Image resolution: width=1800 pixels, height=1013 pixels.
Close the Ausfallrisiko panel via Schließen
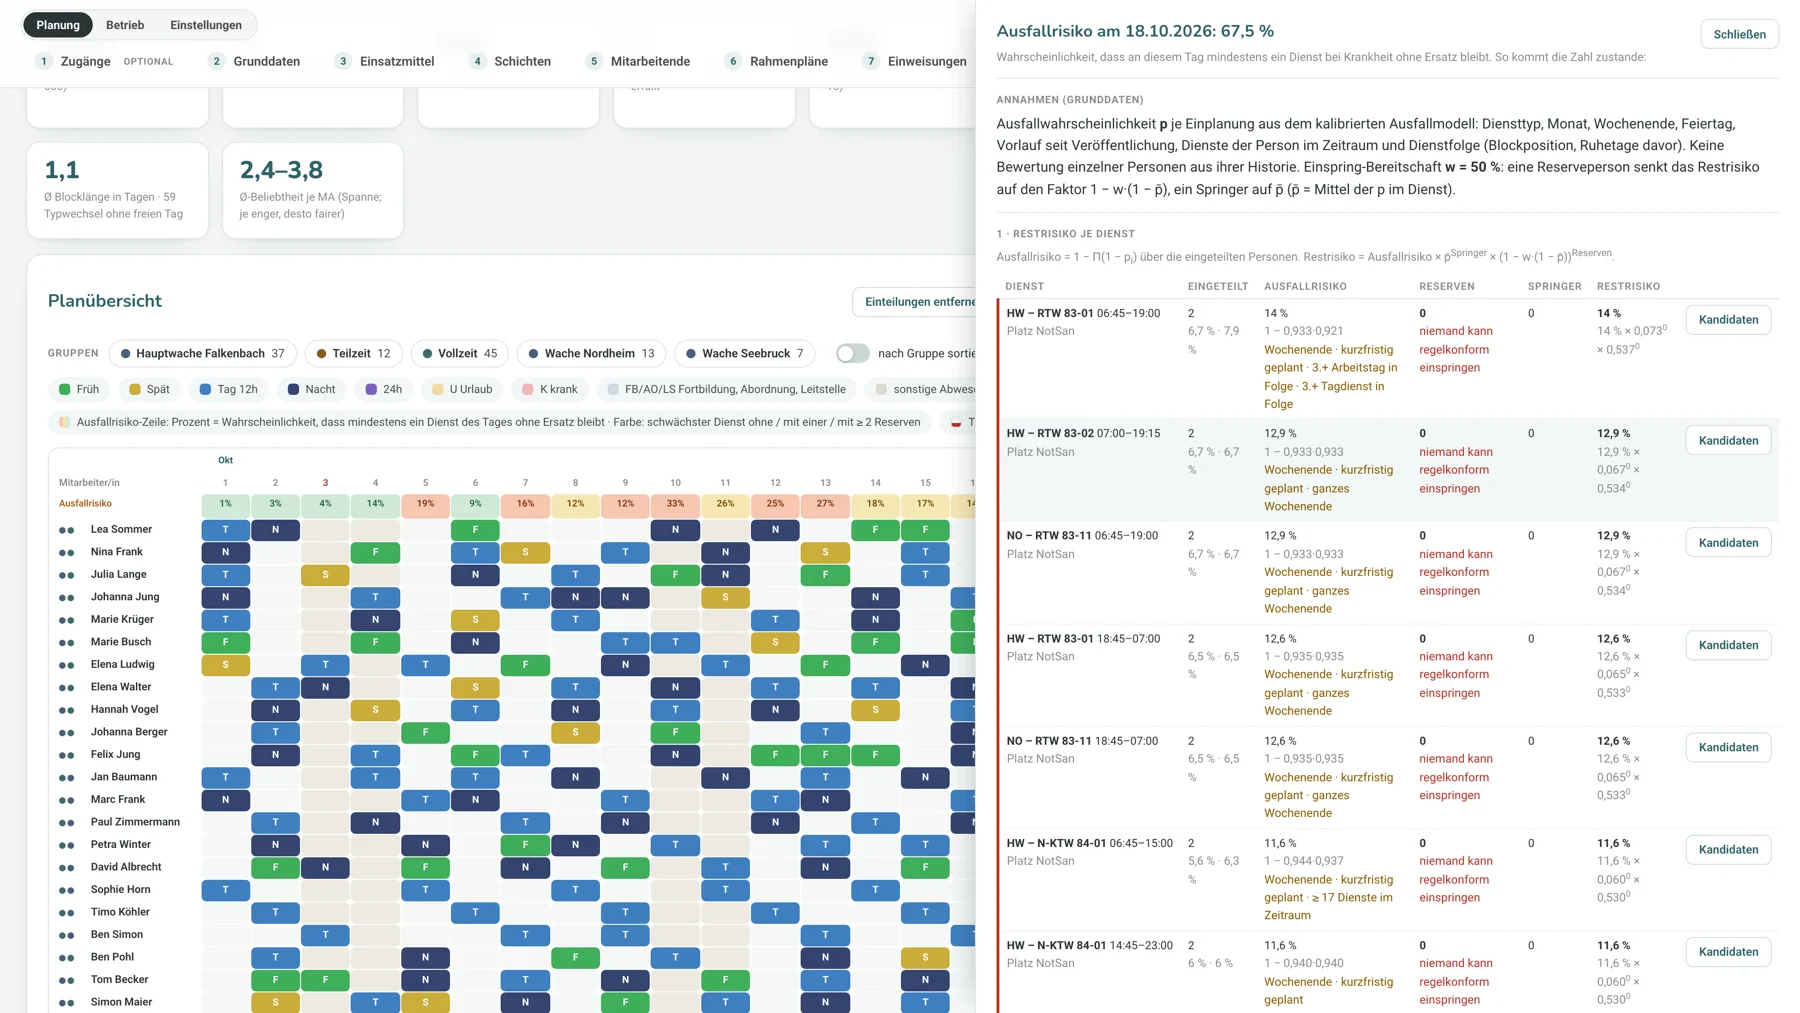[1739, 34]
